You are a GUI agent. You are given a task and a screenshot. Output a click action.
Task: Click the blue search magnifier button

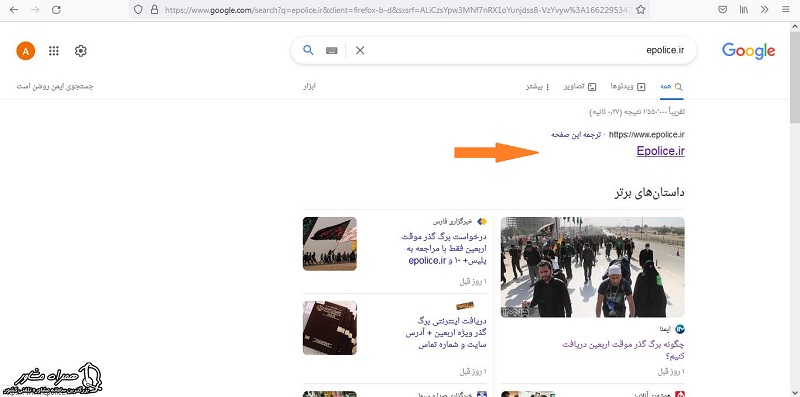point(308,50)
